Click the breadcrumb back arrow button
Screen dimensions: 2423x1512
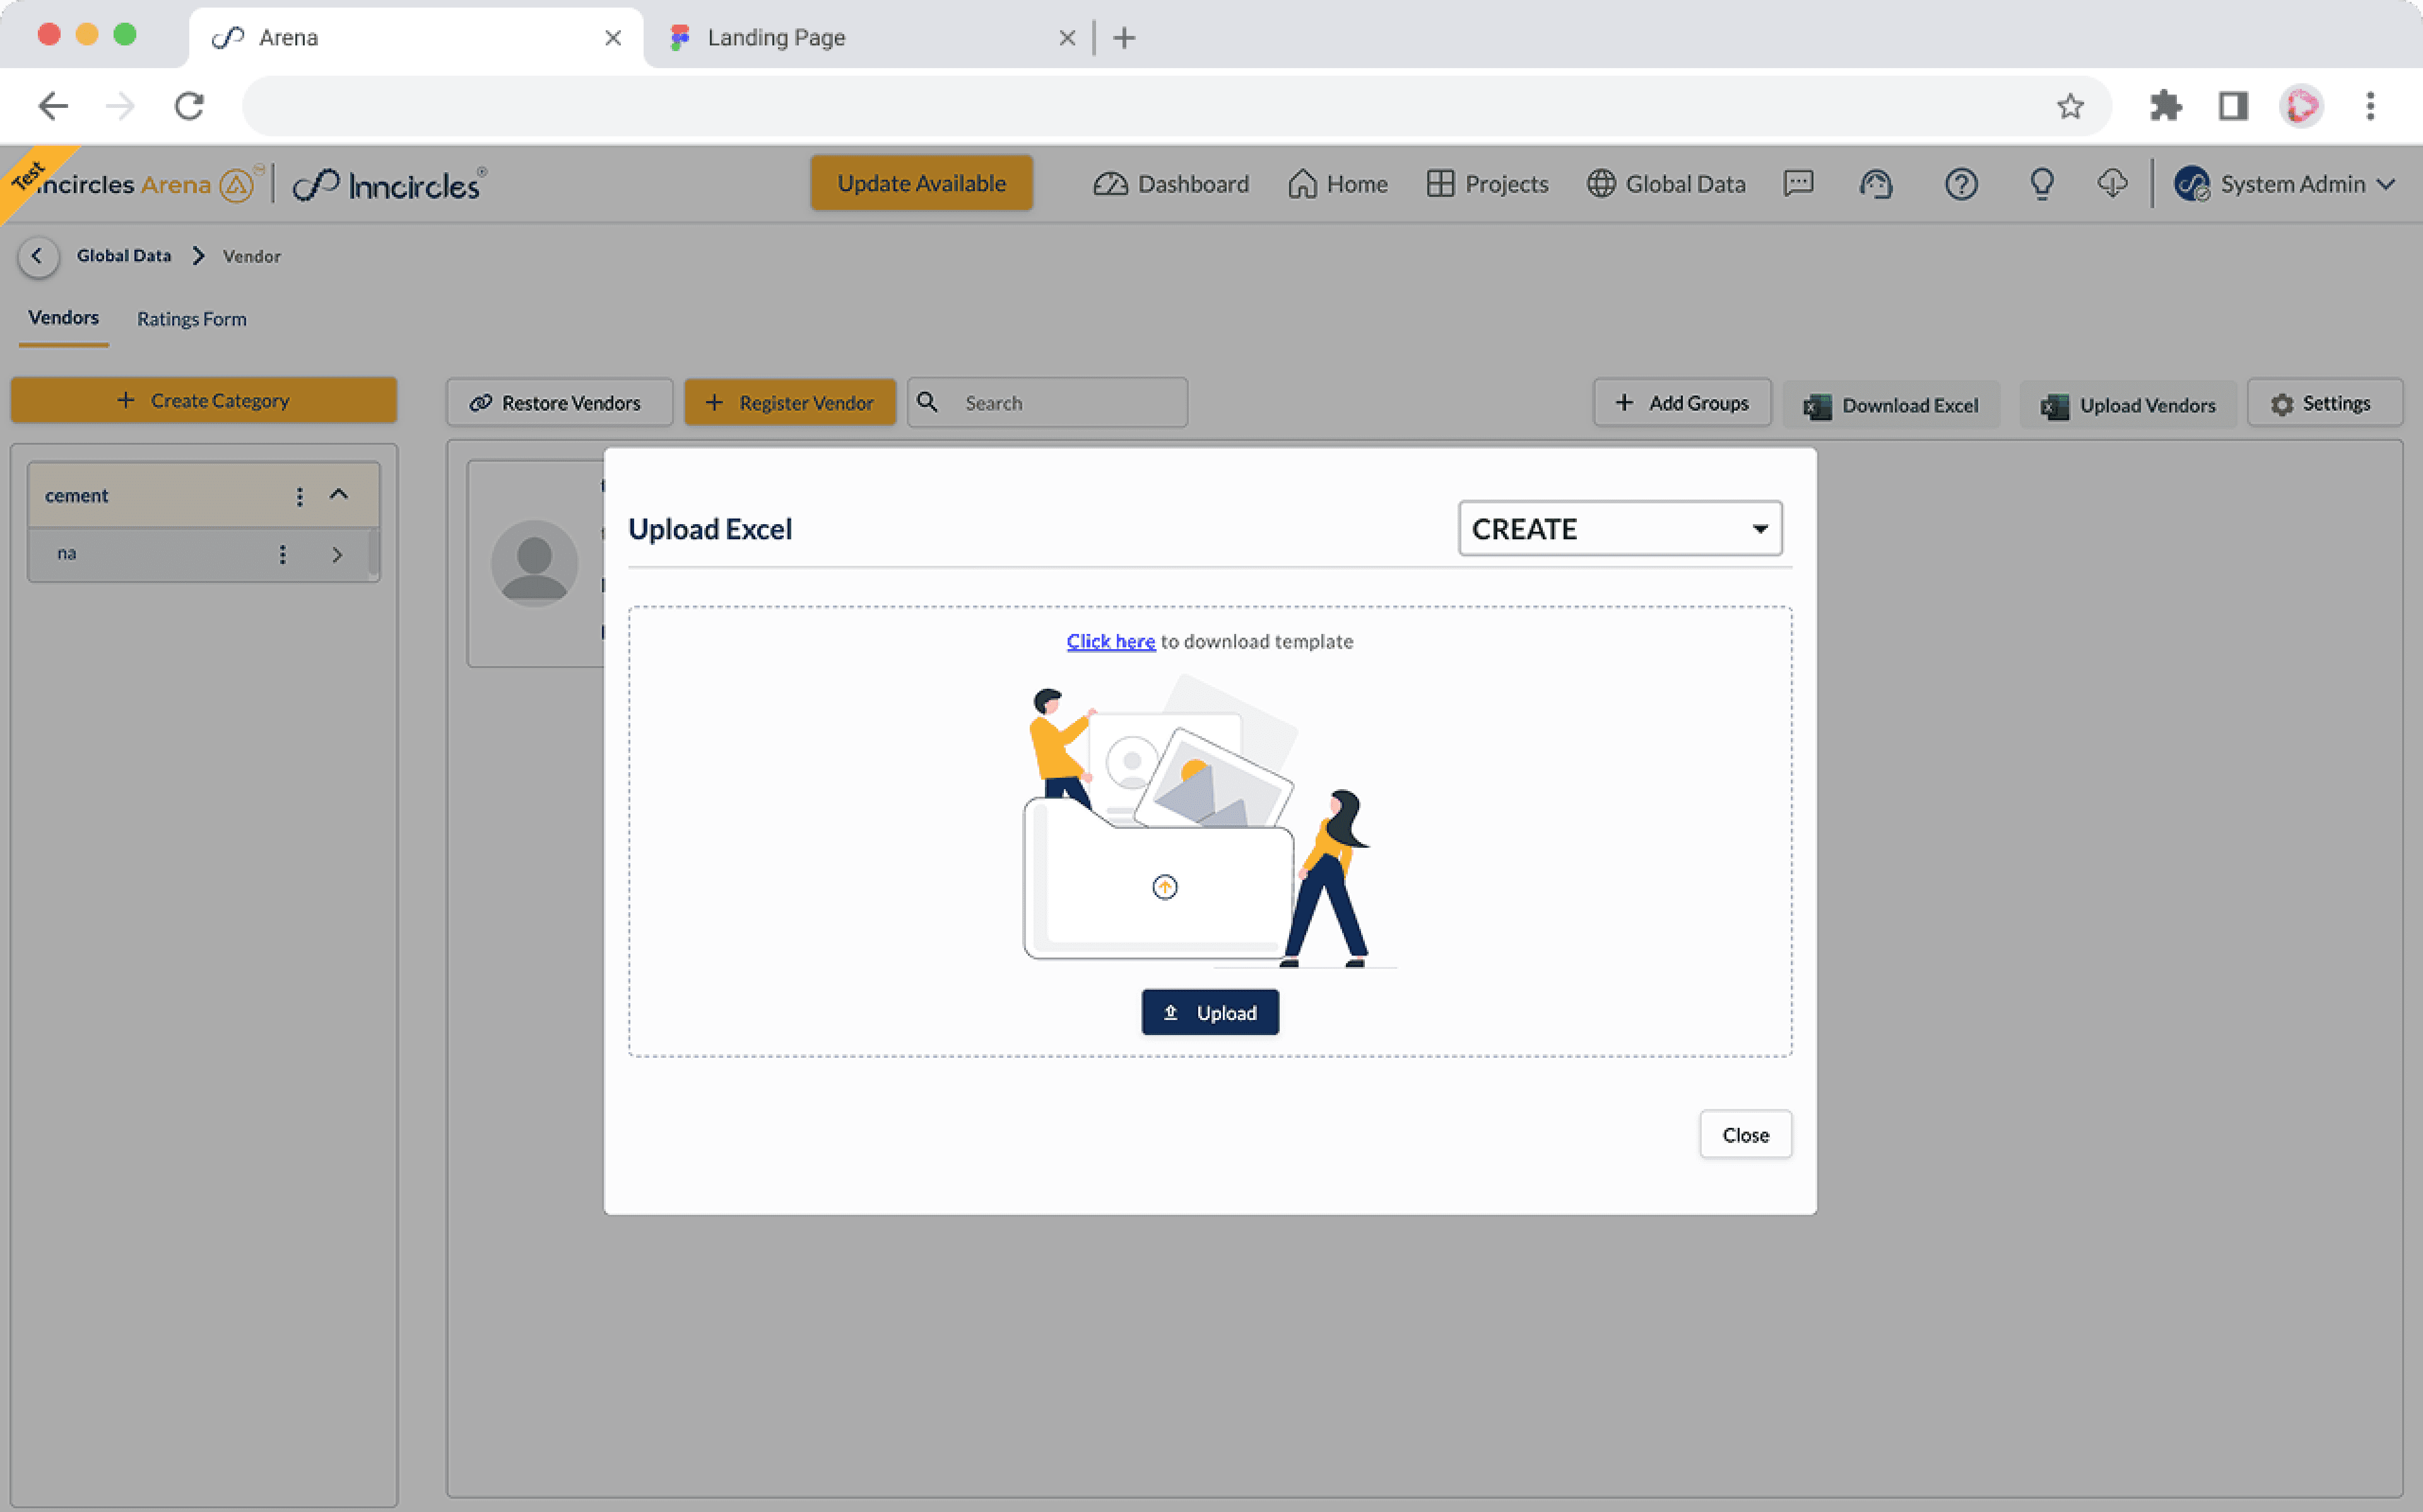[x=38, y=256]
